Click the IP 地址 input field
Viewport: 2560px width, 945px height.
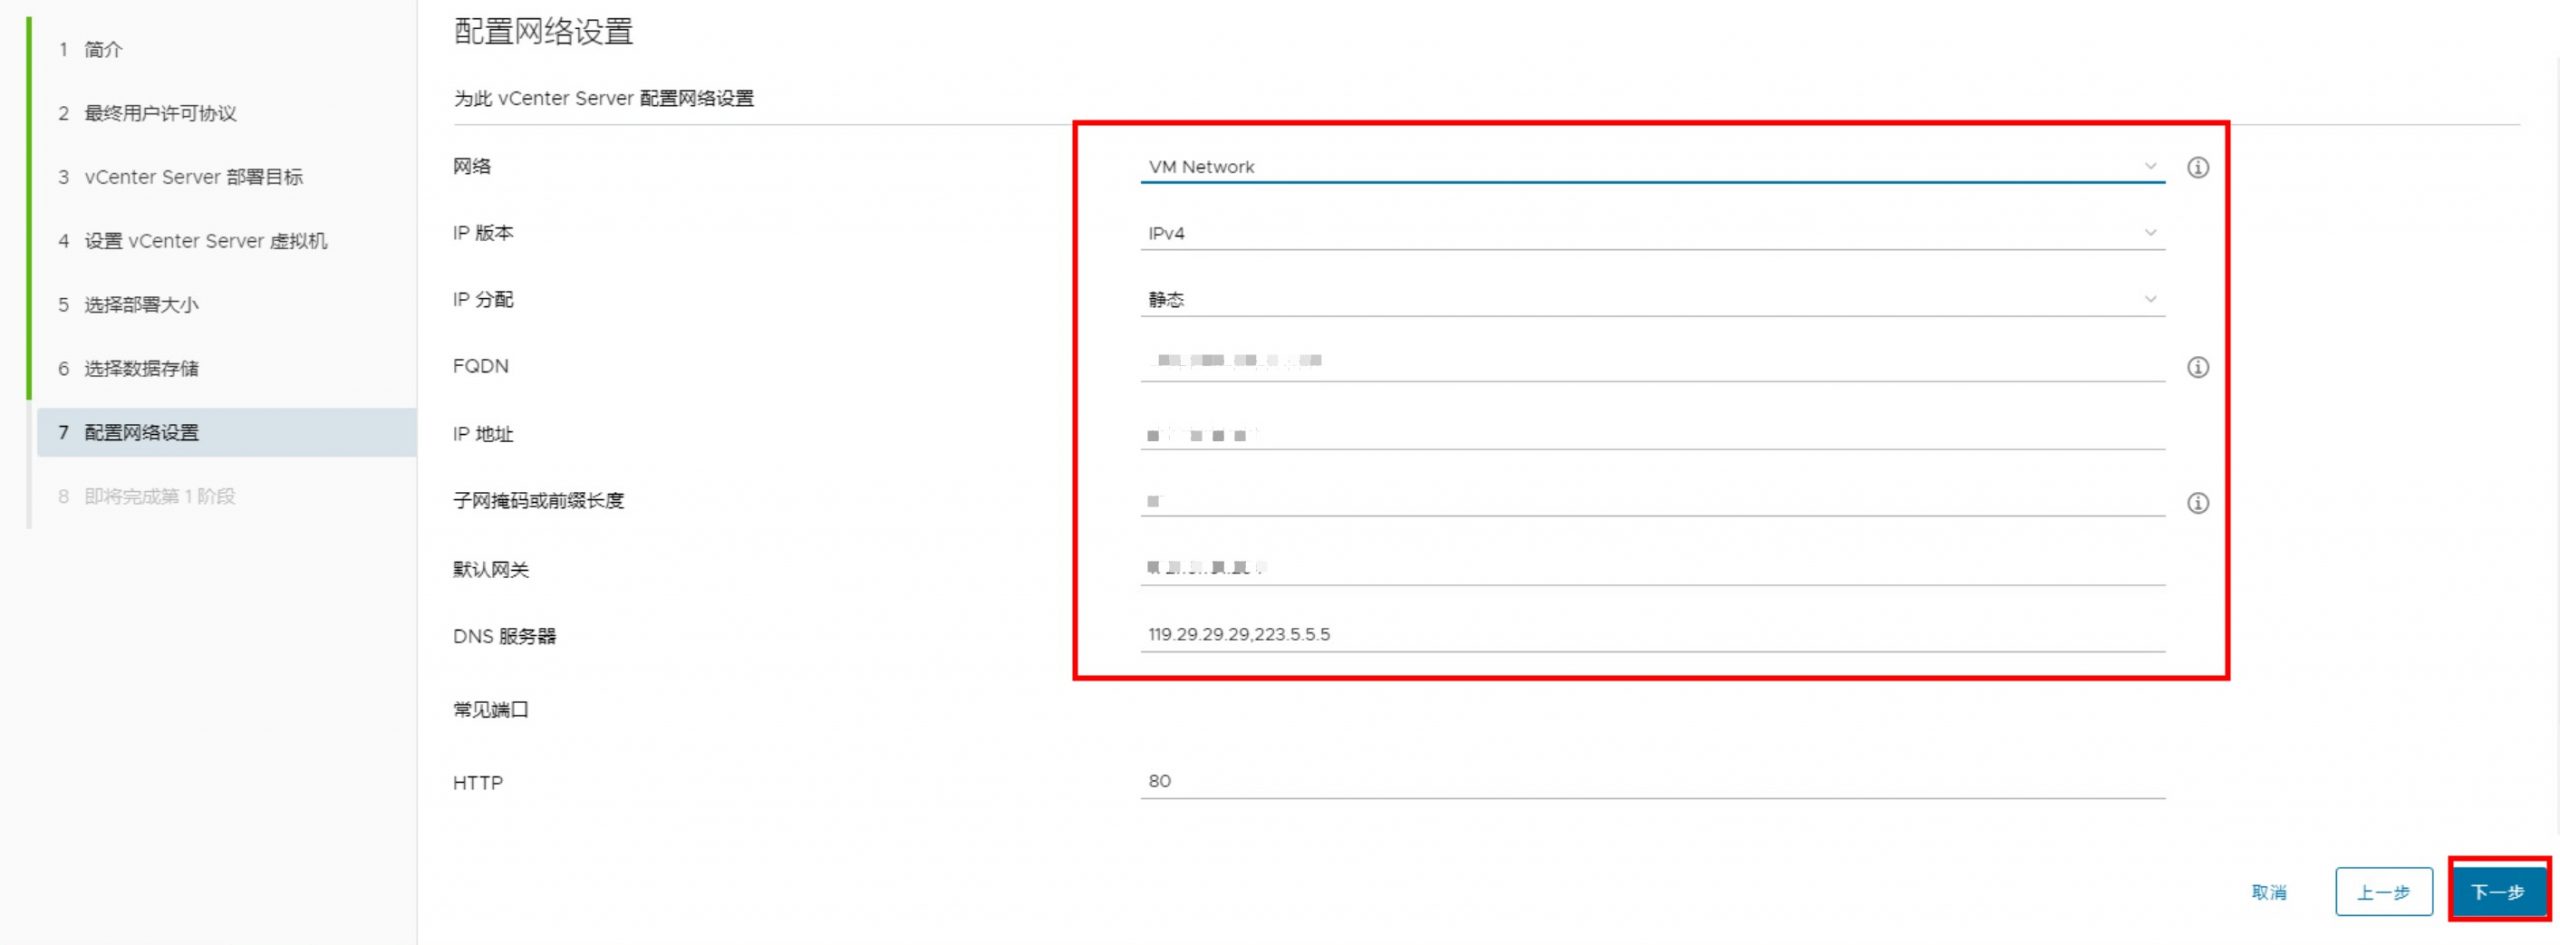[x=1651, y=435]
